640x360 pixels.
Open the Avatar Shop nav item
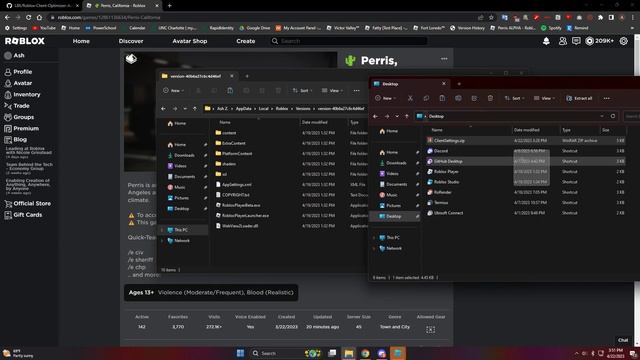[x=189, y=41]
